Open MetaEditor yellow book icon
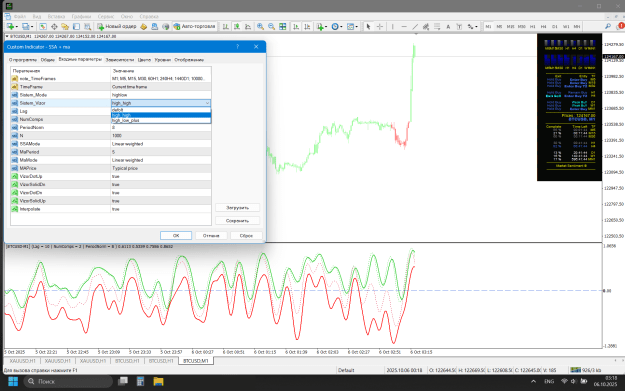 point(143,26)
